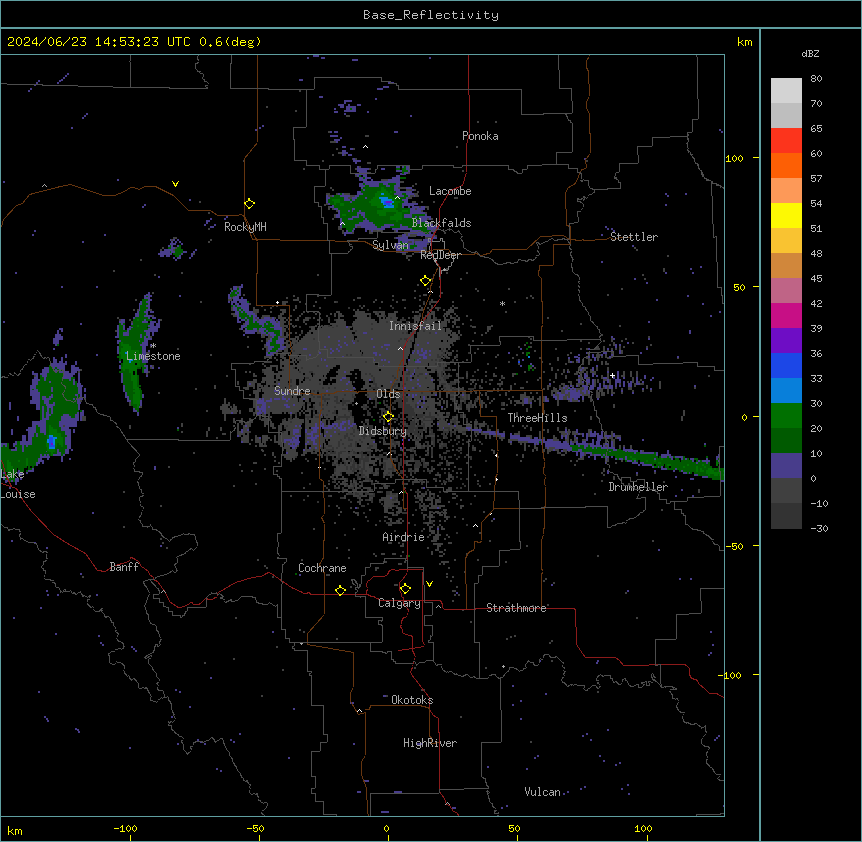Click the green rain band over Limestone
This screenshot has height=842, width=862.
click(x=134, y=354)
